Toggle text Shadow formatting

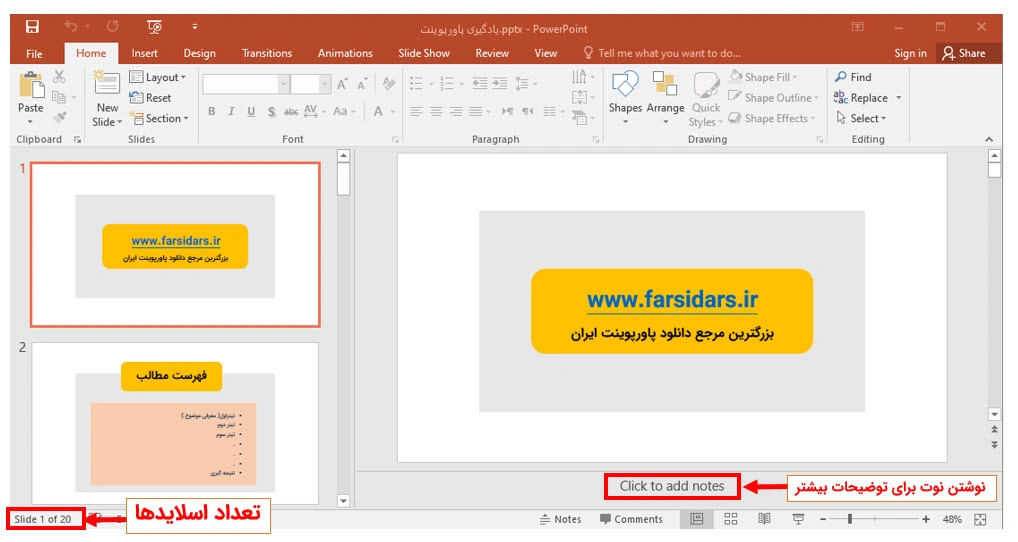point(271,112)
